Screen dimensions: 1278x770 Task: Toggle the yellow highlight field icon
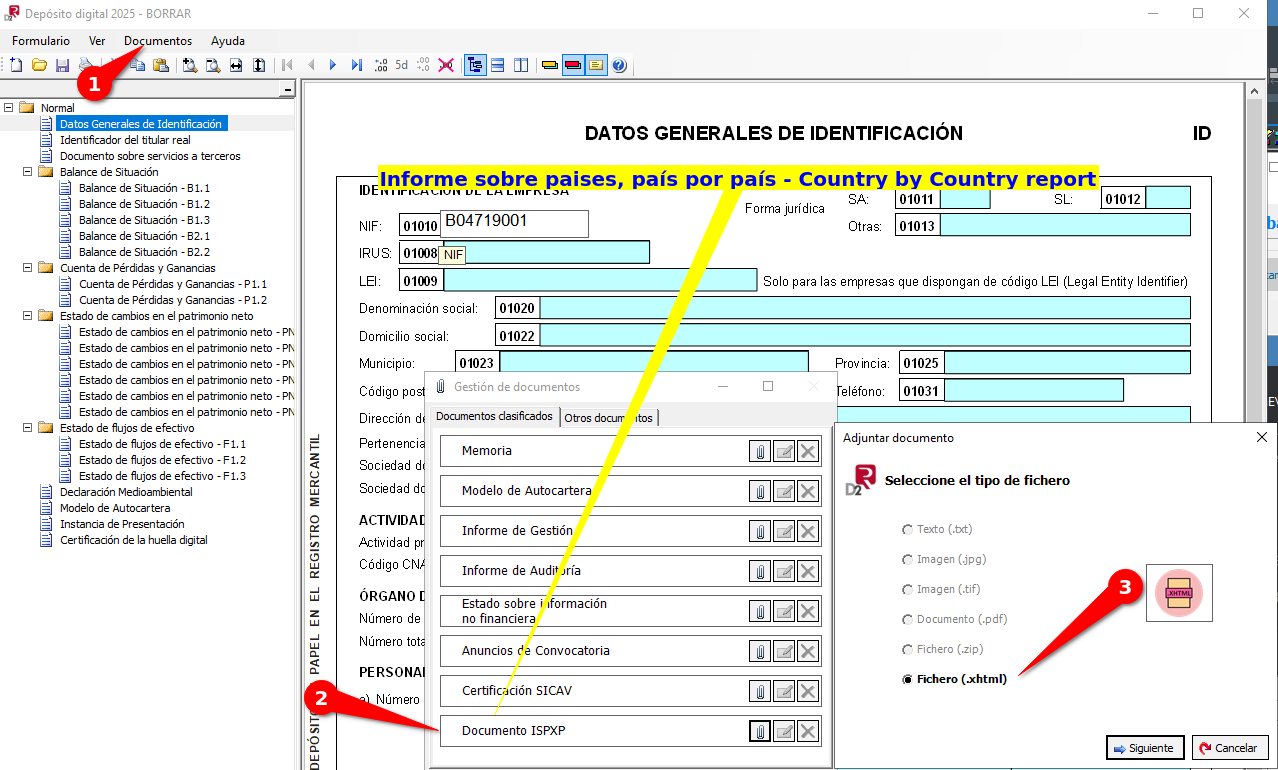pos(550,65)
